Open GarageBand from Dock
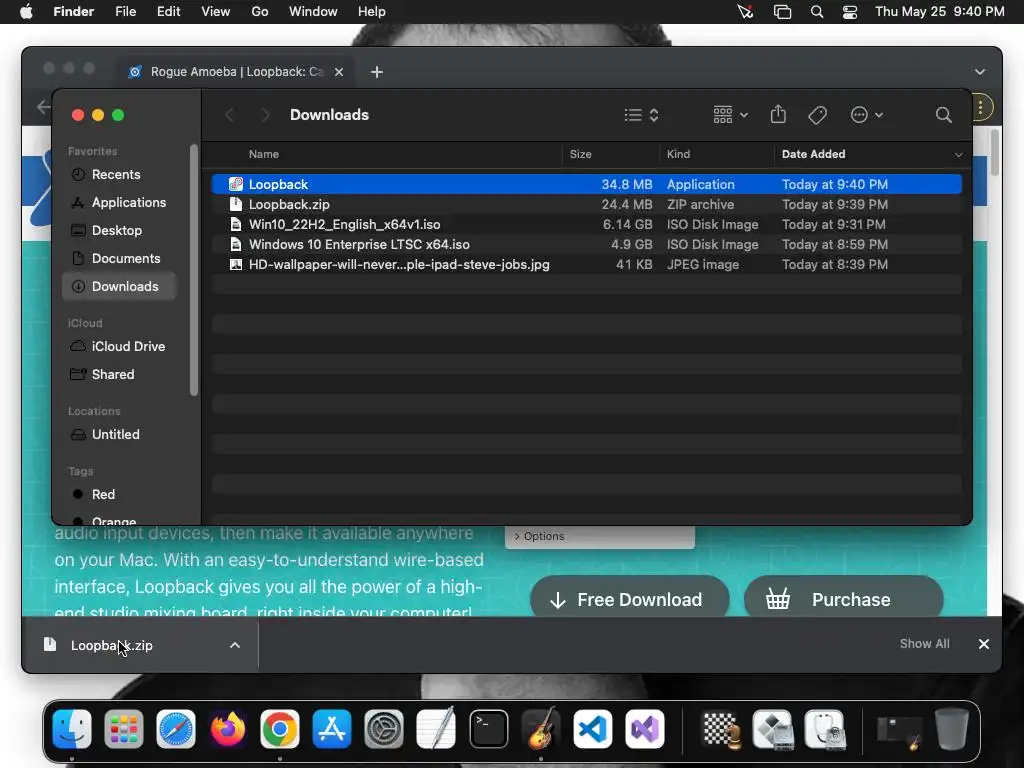Image resolution: width=1024 pixels, height=768 pixels. click(x=541, y=729)
